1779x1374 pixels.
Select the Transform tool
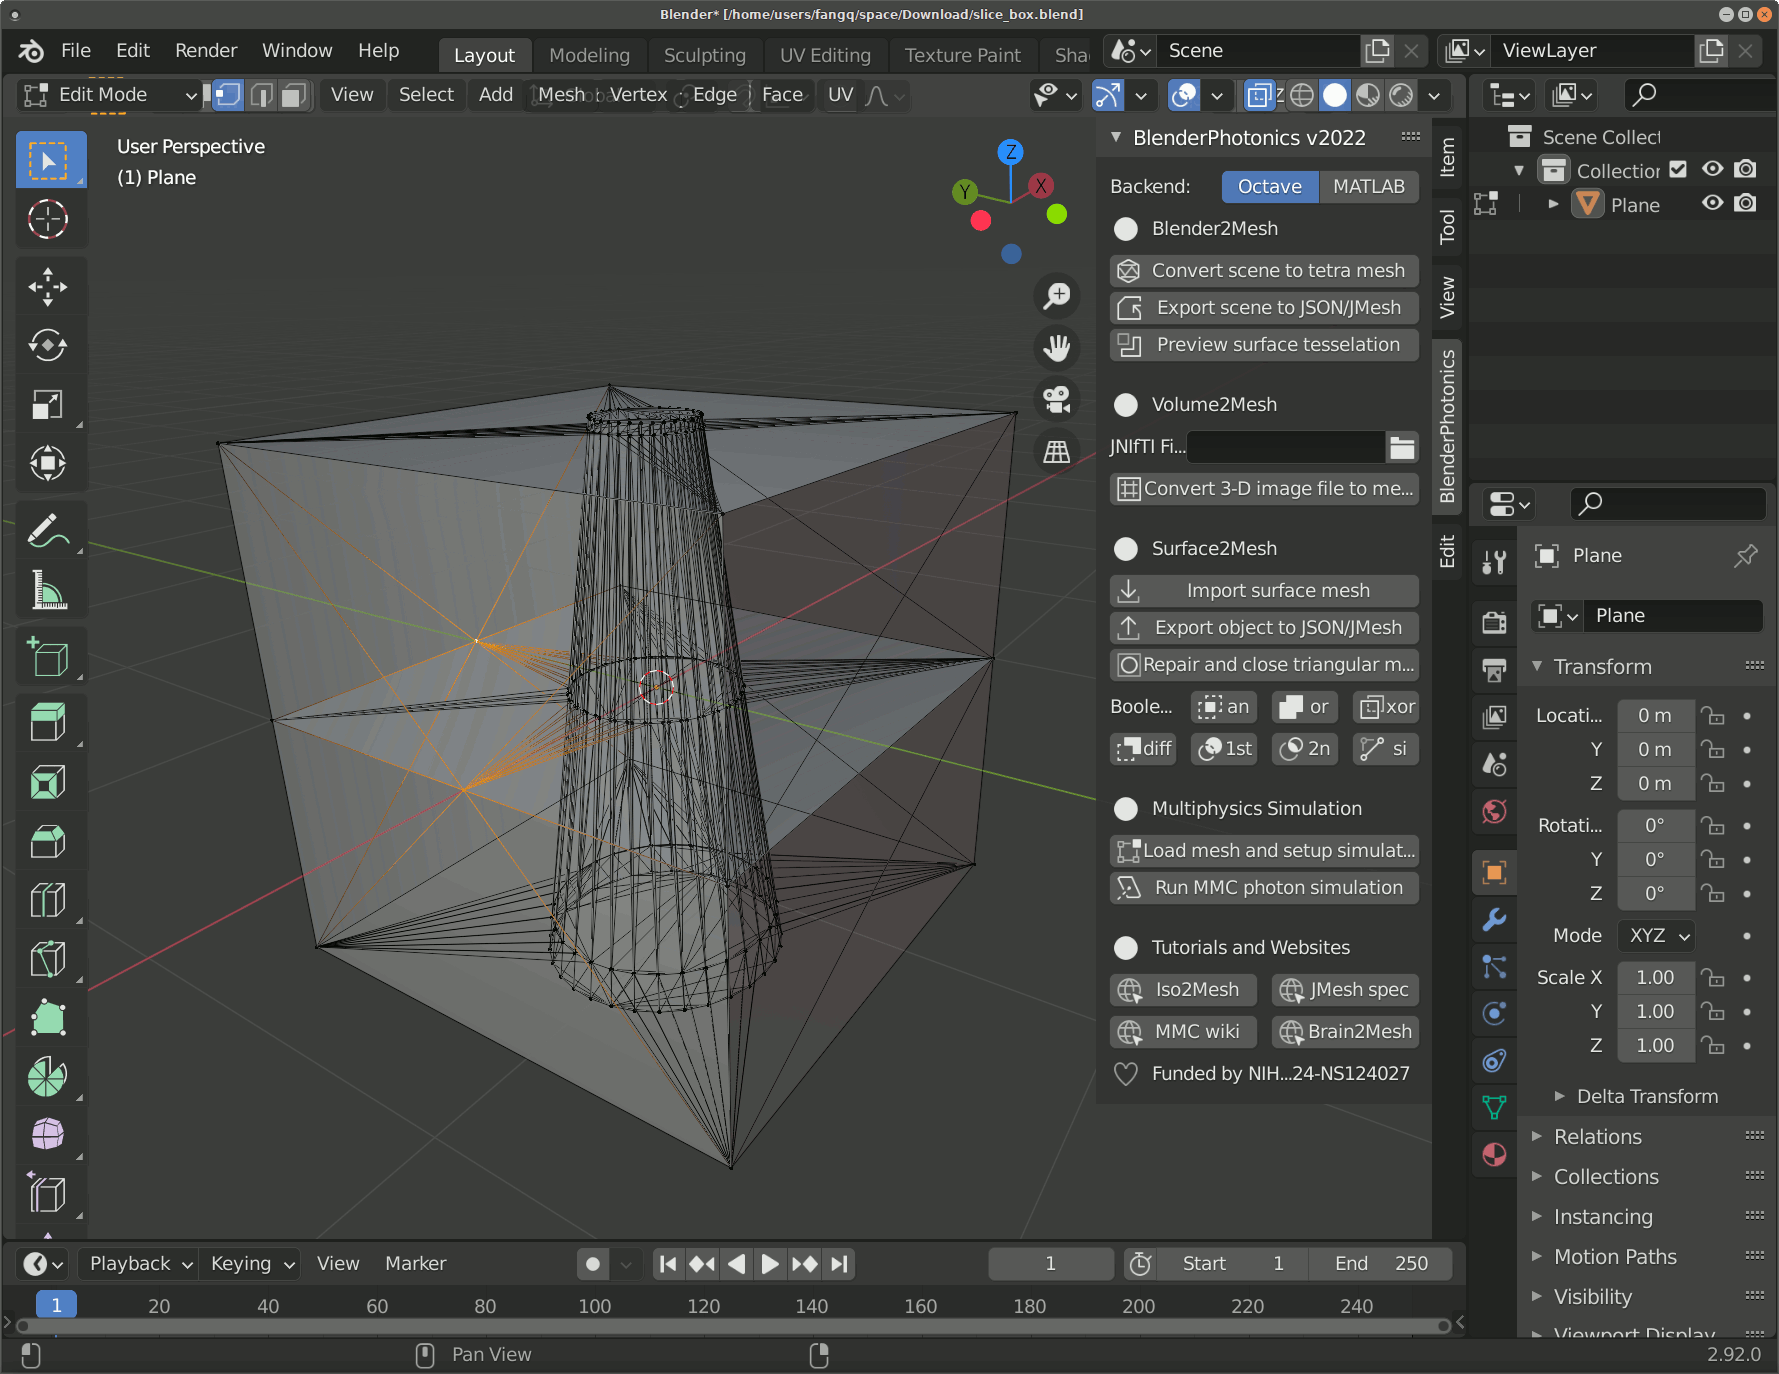click(x=49, y=463)
